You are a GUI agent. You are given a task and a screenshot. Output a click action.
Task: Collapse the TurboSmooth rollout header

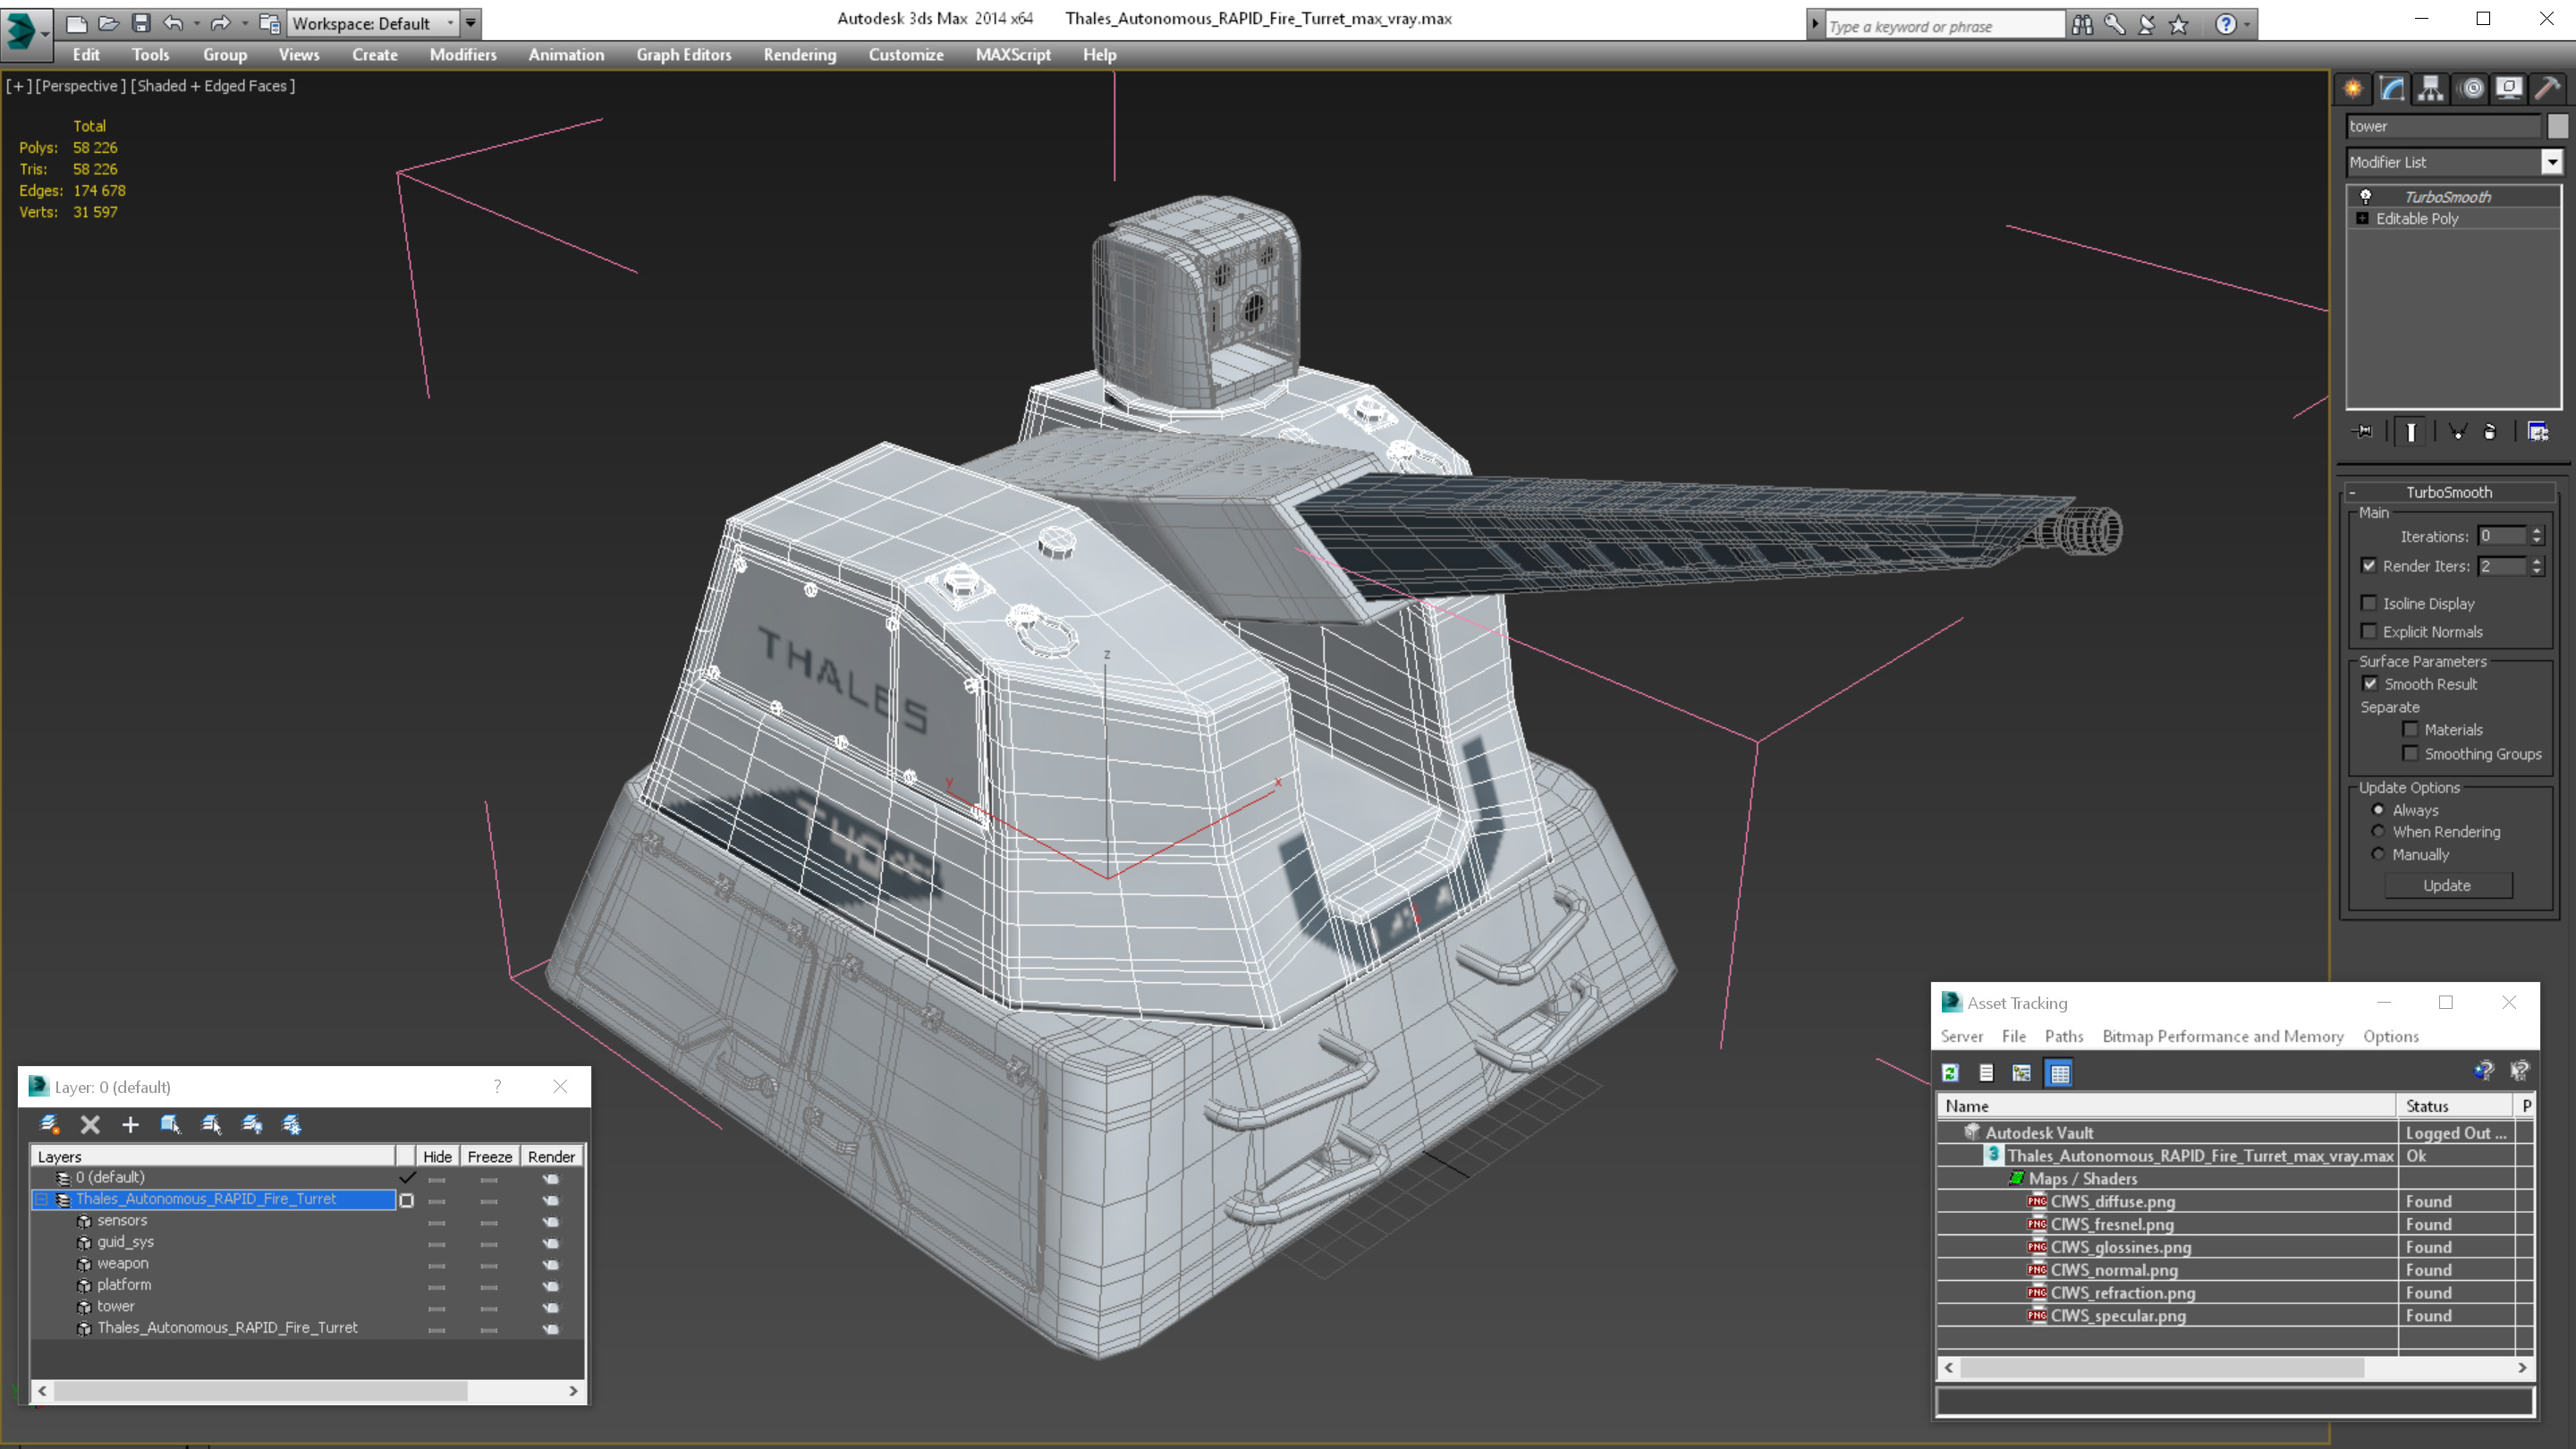coord(2448,492)
